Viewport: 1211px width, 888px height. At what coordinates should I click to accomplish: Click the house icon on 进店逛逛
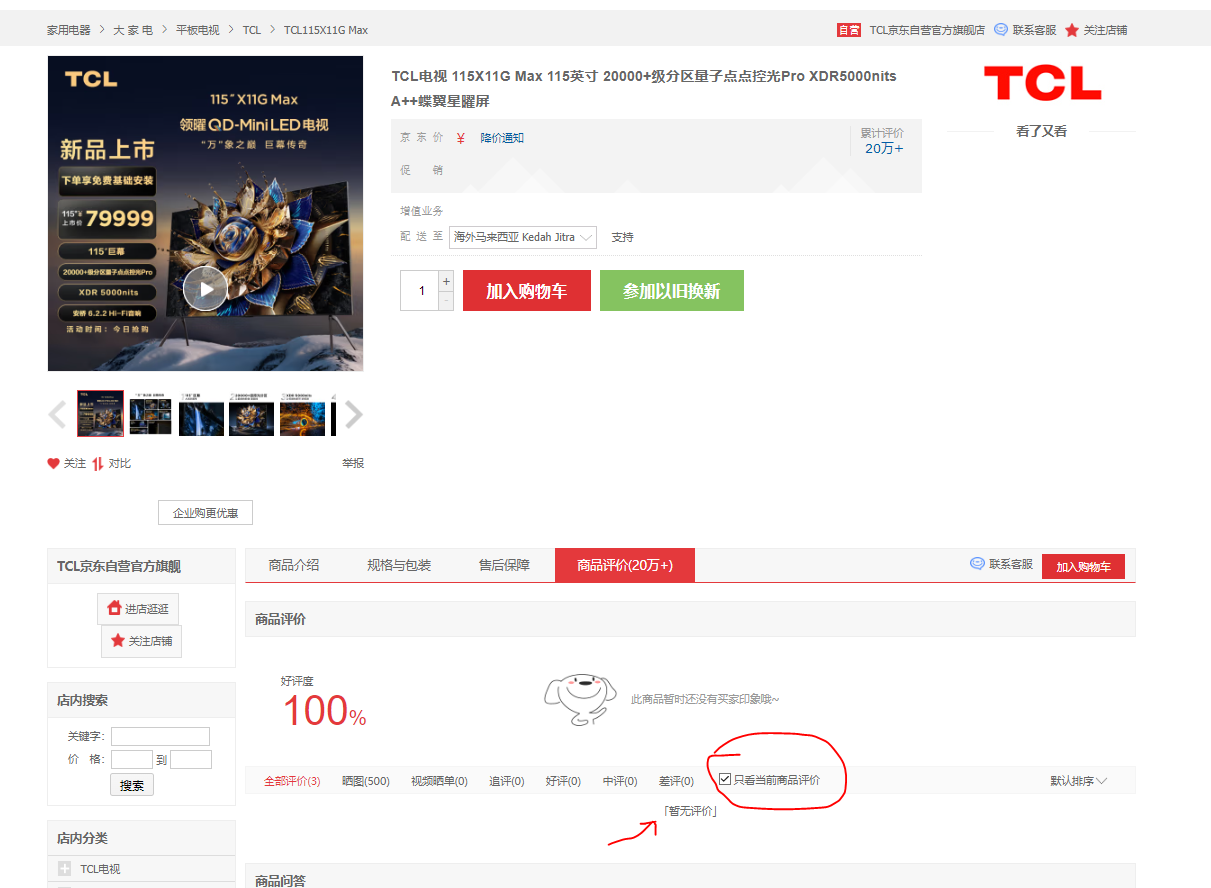point(114,608)
